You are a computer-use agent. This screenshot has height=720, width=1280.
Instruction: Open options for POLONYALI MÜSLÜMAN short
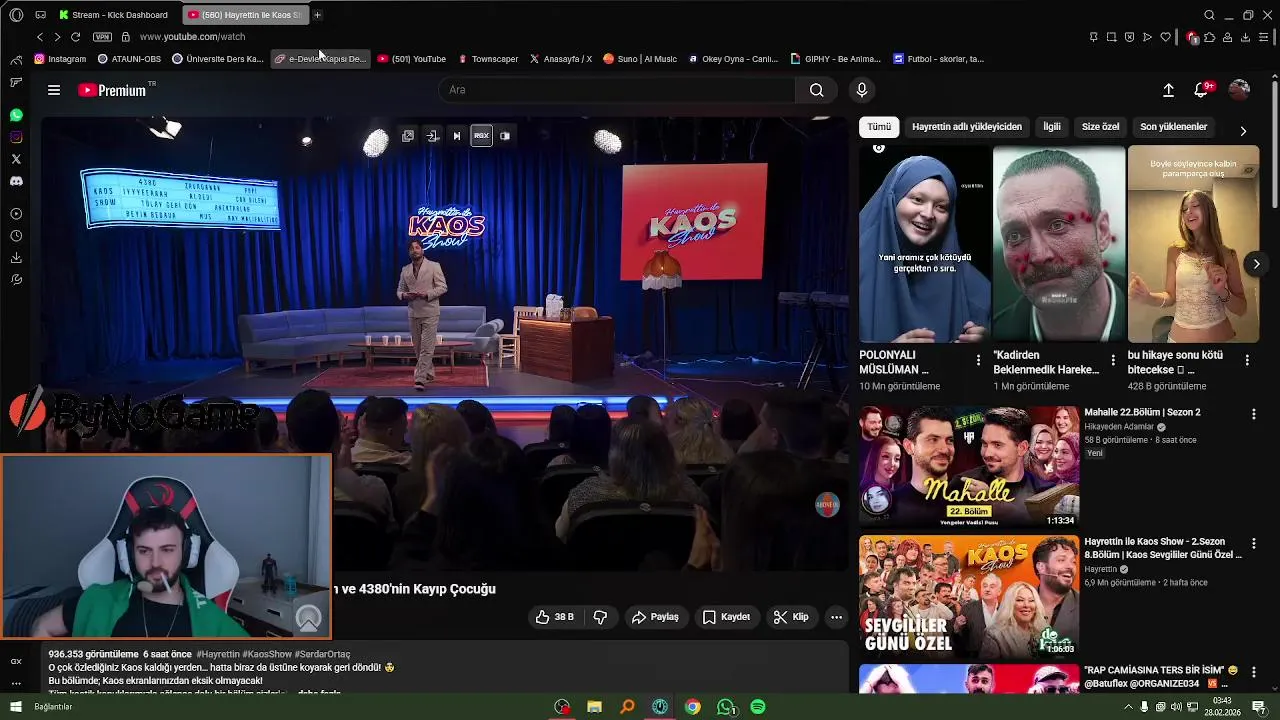pyautogui.click(x=978, y=360)
